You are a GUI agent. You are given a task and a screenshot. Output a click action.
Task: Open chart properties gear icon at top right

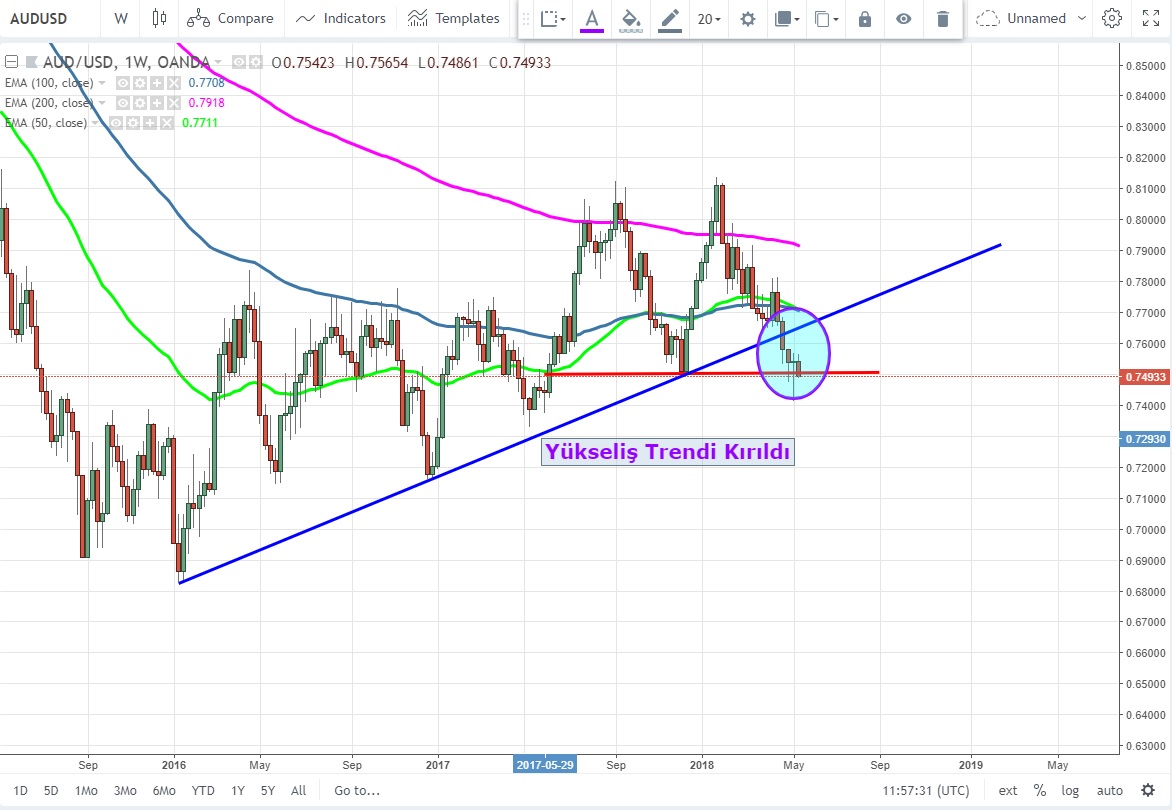(1111, 18)
